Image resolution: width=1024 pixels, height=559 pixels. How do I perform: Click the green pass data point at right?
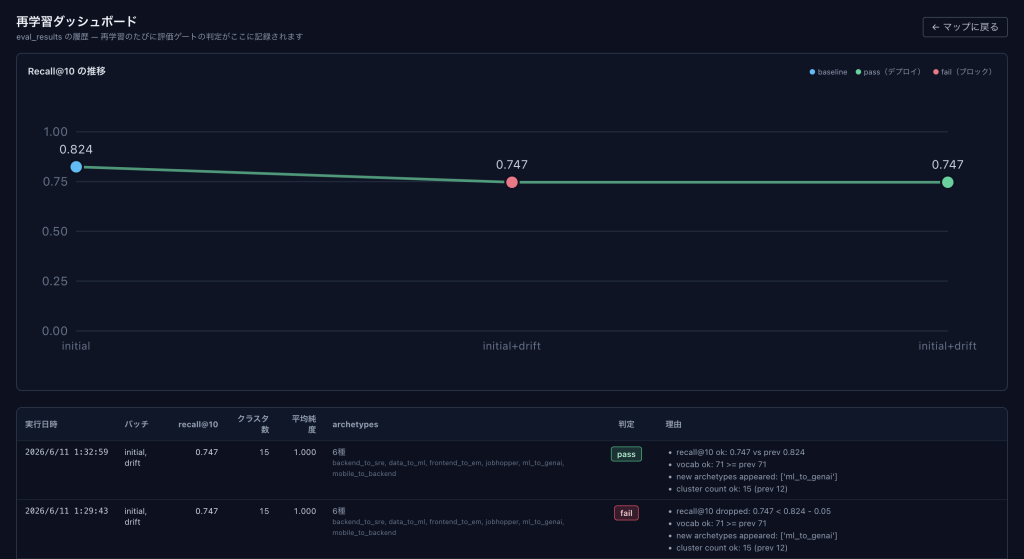coord(948,182)
